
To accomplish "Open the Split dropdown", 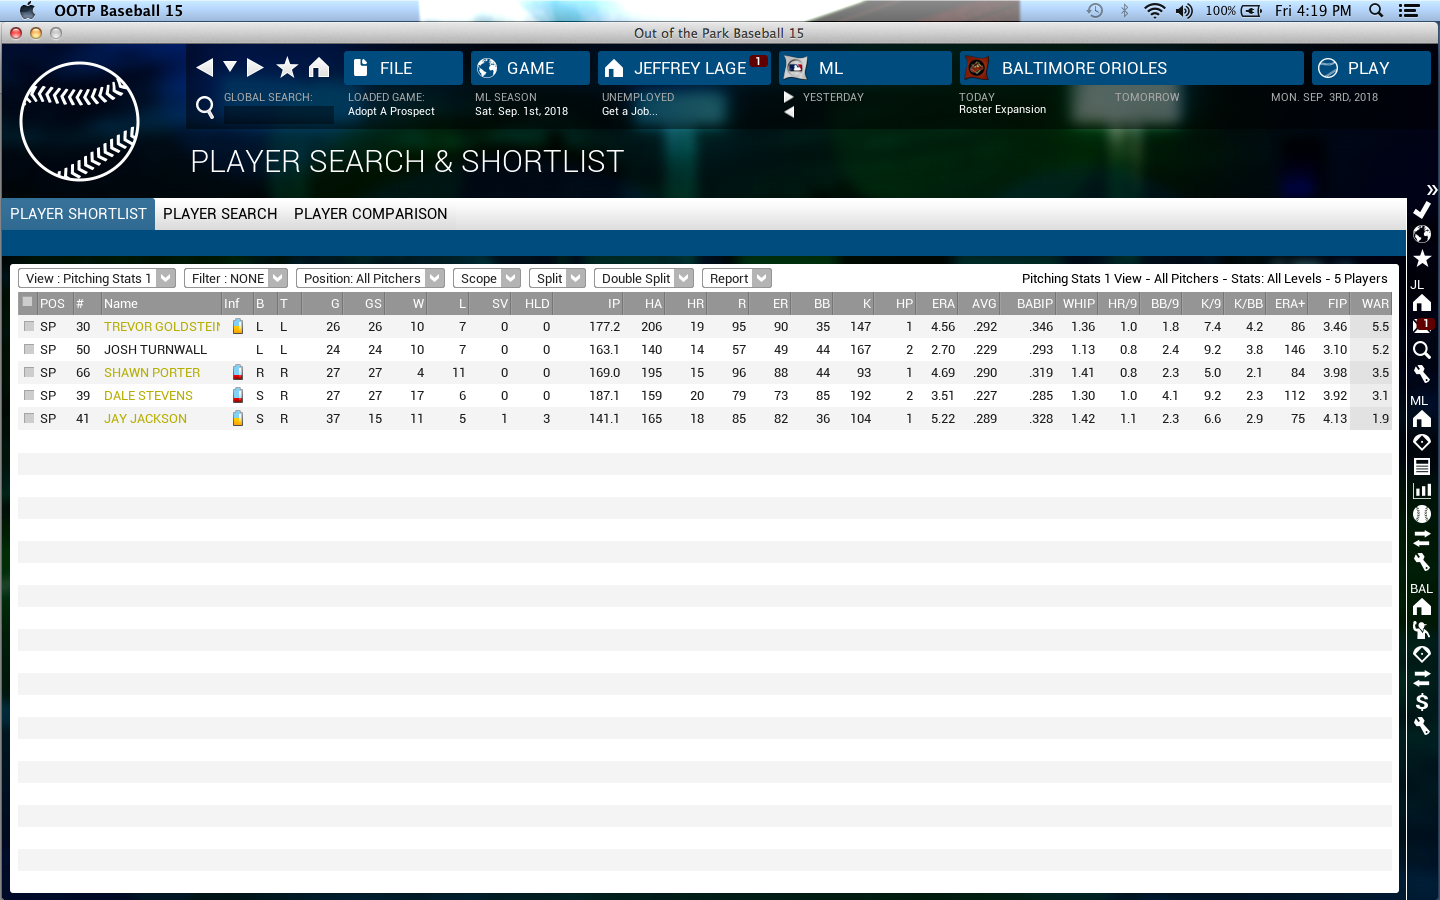I will pos(557,278).
